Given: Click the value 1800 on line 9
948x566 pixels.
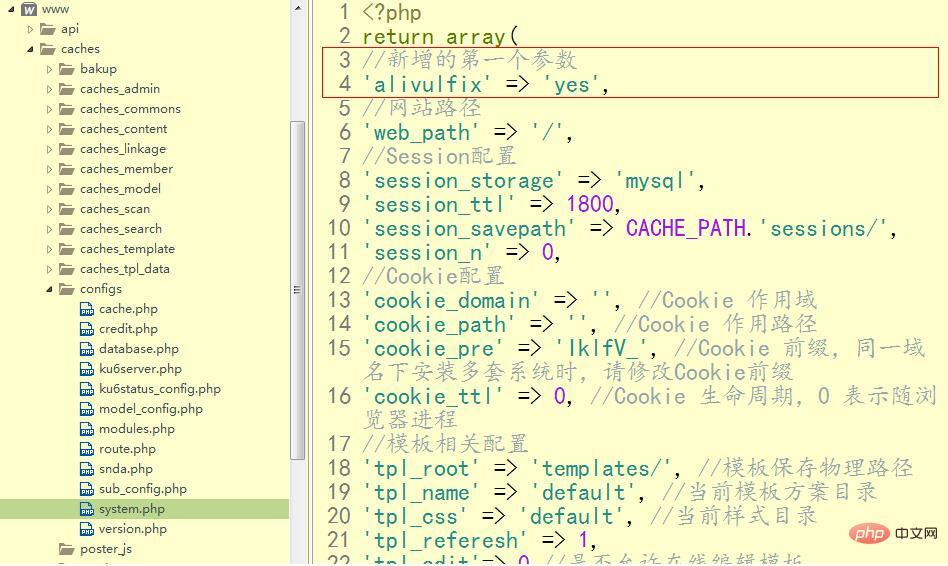Looking at the screenshot, I should pos(589,204).
